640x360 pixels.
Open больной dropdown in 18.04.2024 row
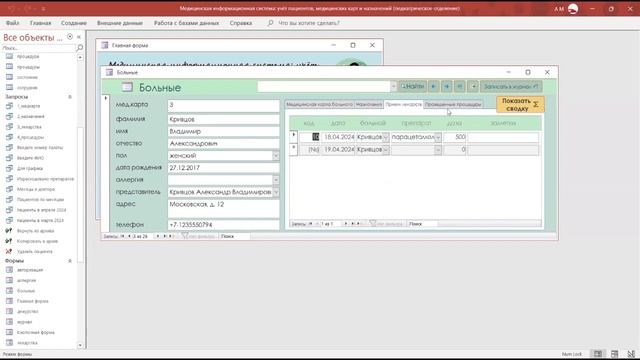click(x=386, y=137)
